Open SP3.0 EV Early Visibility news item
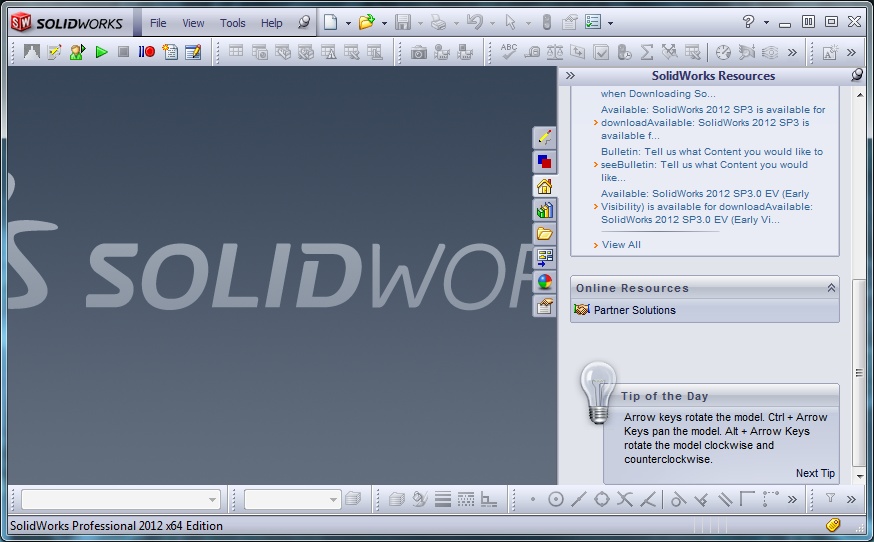 [x=706, y=206]
